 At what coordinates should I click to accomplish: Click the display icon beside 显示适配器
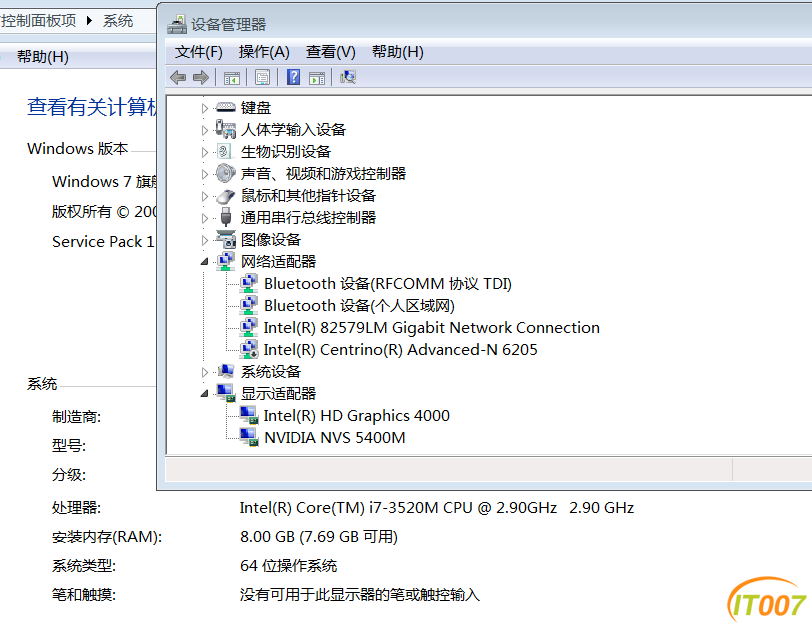pyautogui.click(x=226, y=393)
